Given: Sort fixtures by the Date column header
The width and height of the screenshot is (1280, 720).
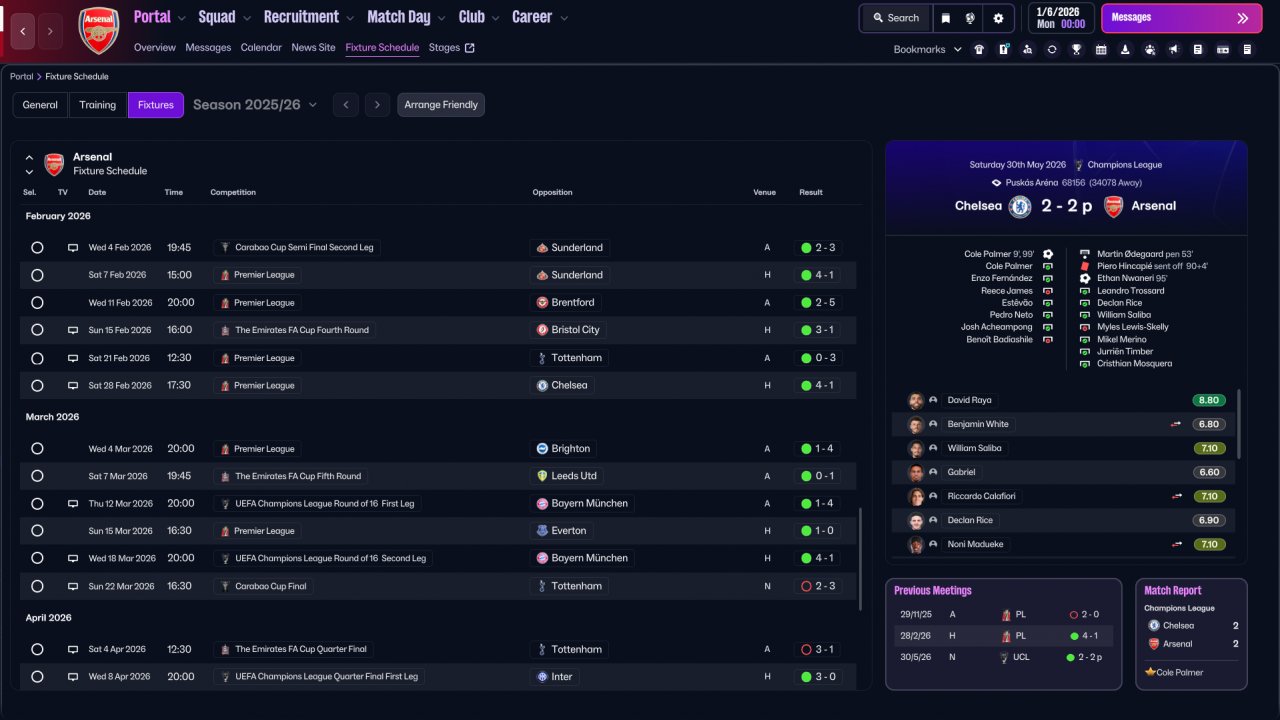Looking at the screenshot, I should 97,192.
